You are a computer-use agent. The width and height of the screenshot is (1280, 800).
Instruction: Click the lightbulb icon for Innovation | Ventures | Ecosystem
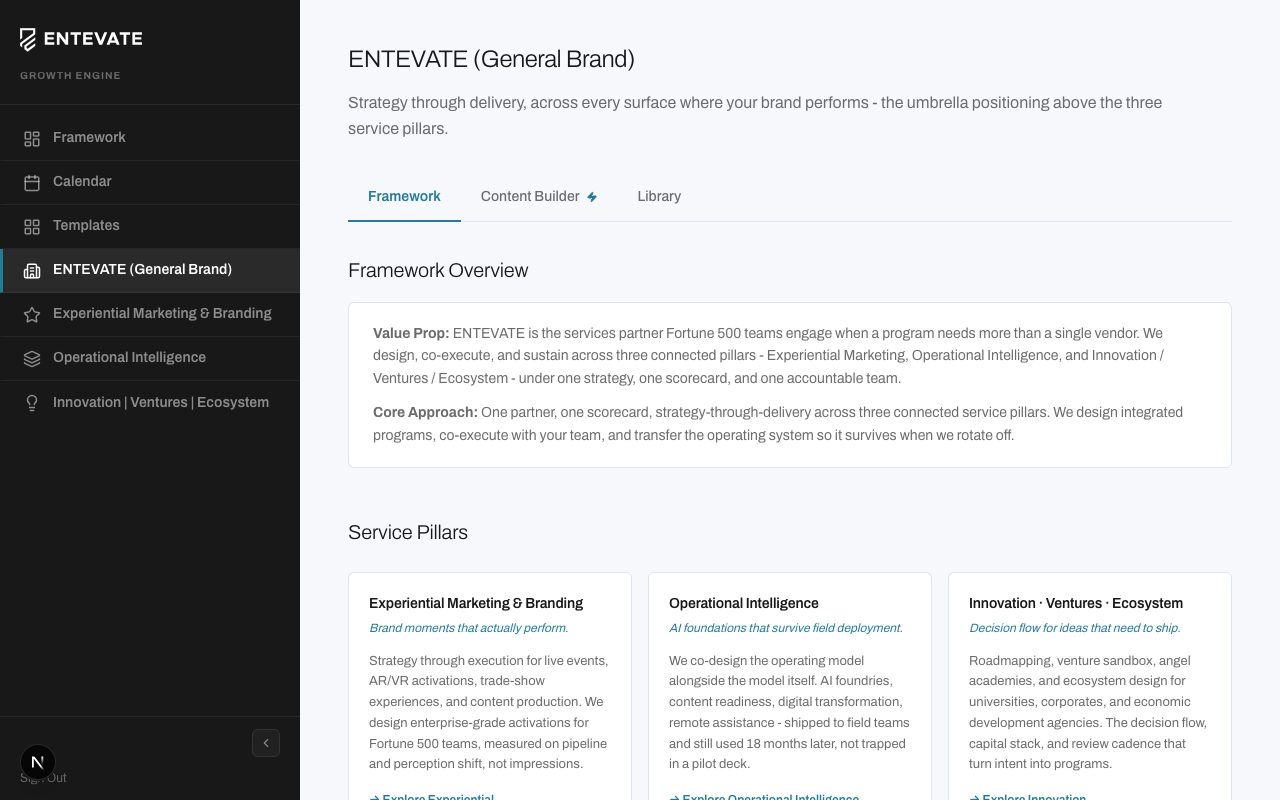click(x=32, y=403)
